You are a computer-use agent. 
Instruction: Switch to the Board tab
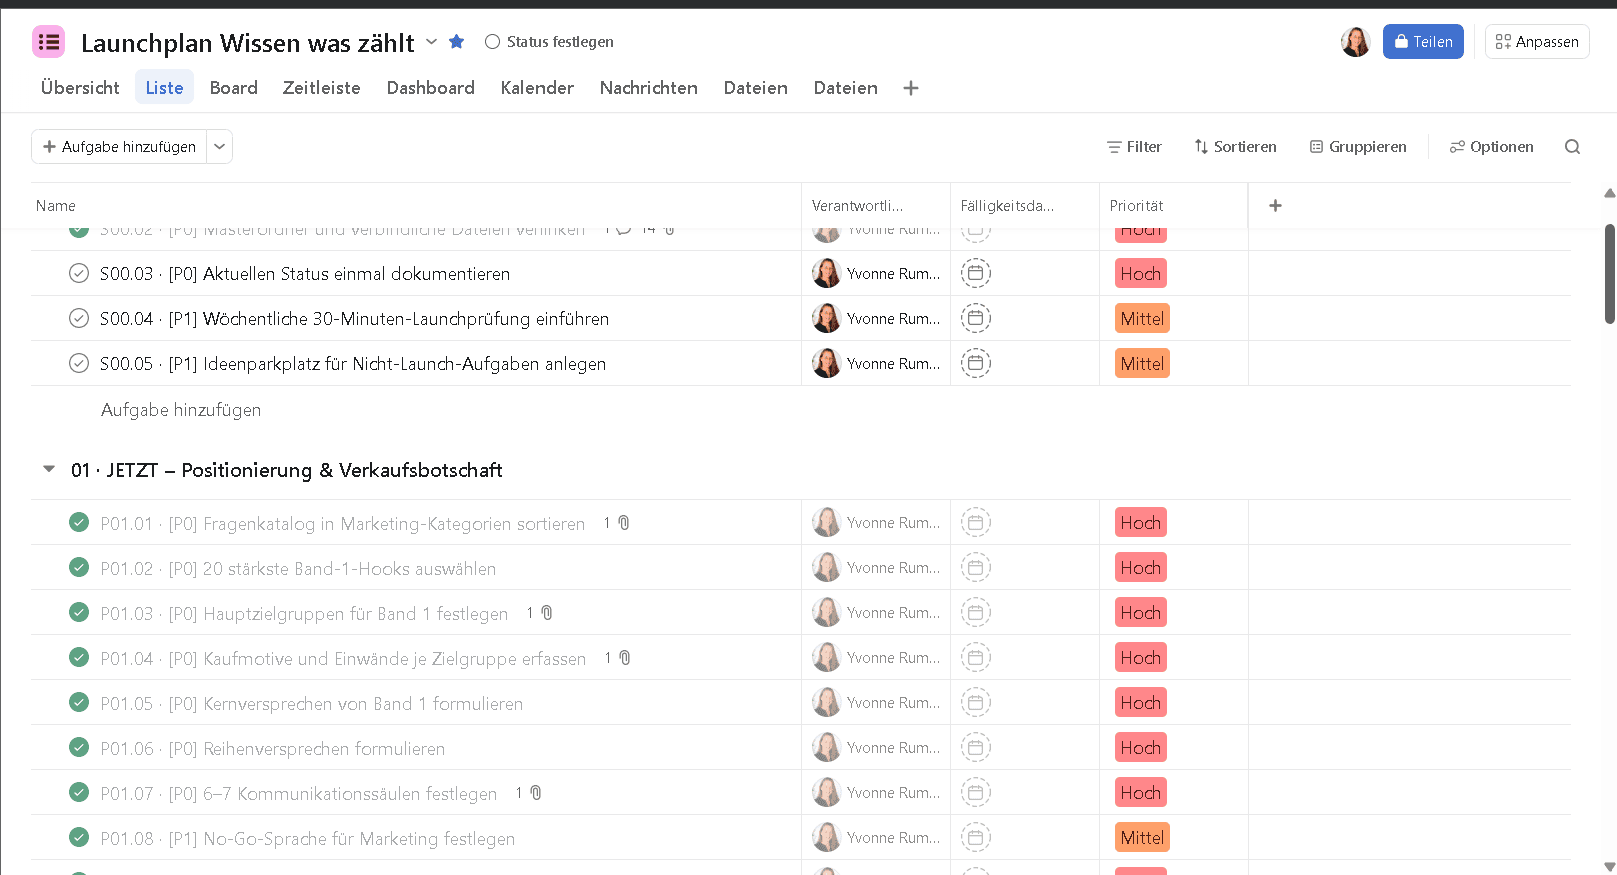point(234,88)
